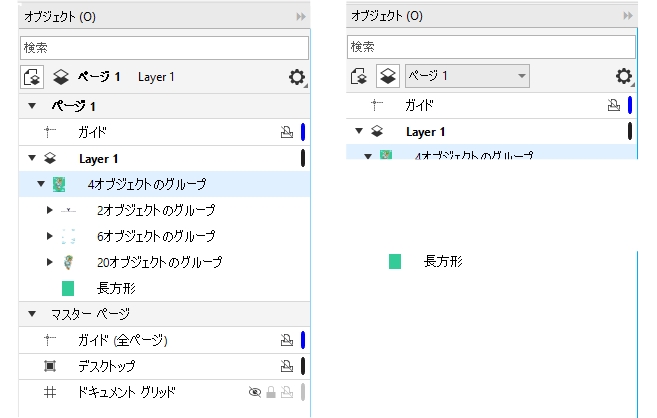Click the show pages view icon in left panel

pyautogui.click(x=32, y=77)
